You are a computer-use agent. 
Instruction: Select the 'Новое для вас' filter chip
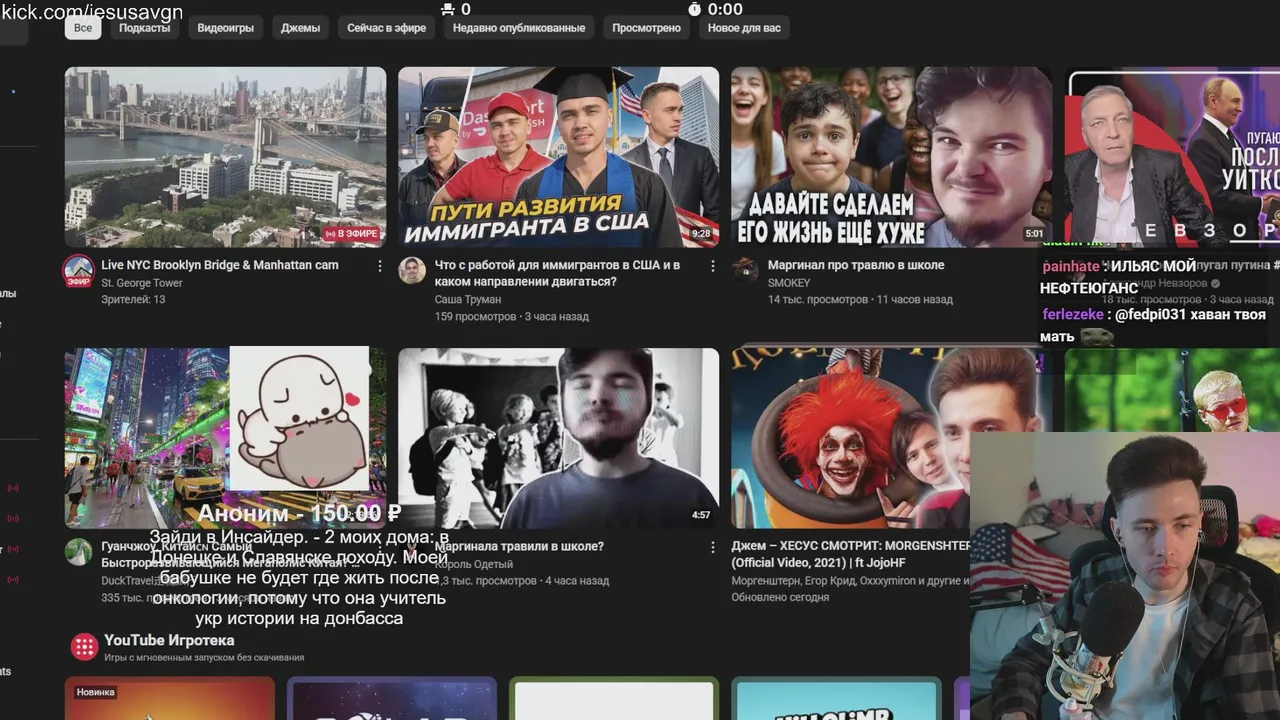[x=744, y=28]
